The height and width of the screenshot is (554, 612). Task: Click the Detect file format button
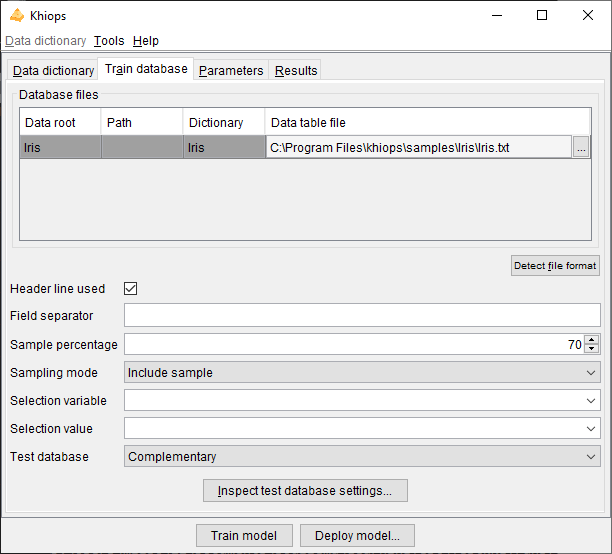[555, 266]
